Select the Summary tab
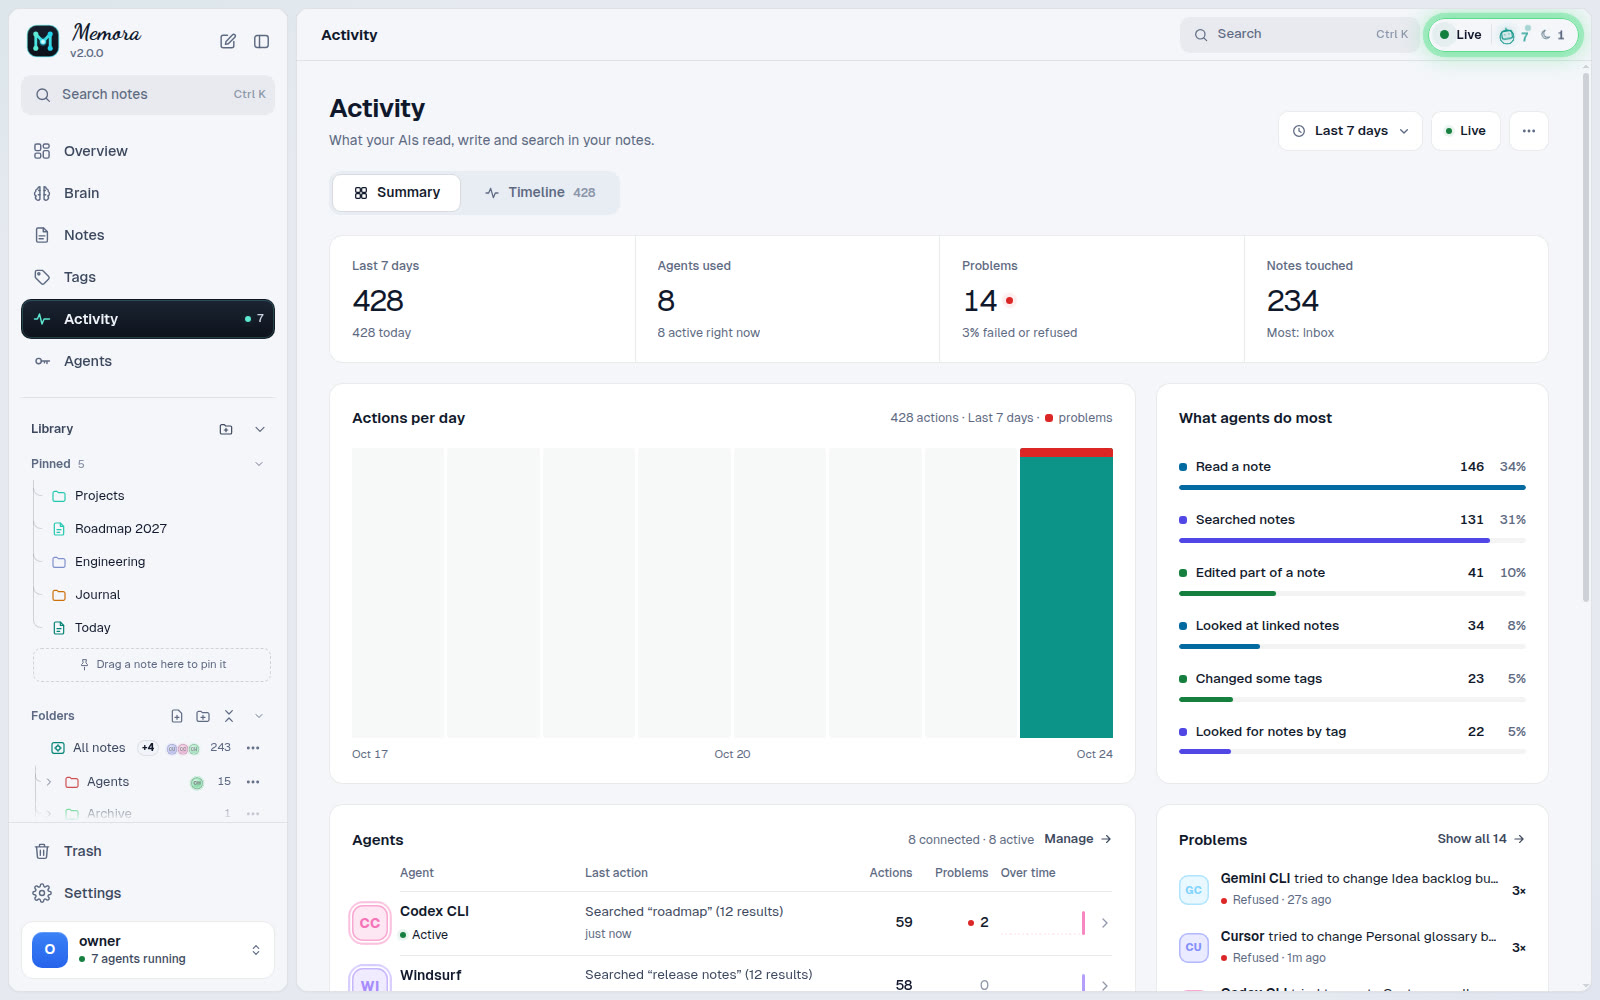The width and height of the screenshot is (1600, 1000). coord(397,193)
